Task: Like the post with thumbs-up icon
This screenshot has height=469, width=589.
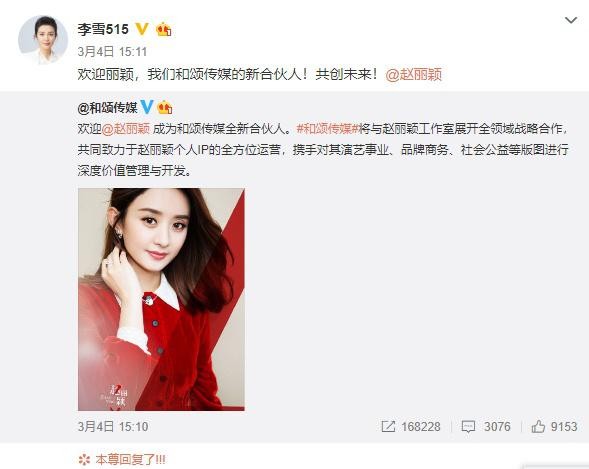Action: (x=538, y=427)
